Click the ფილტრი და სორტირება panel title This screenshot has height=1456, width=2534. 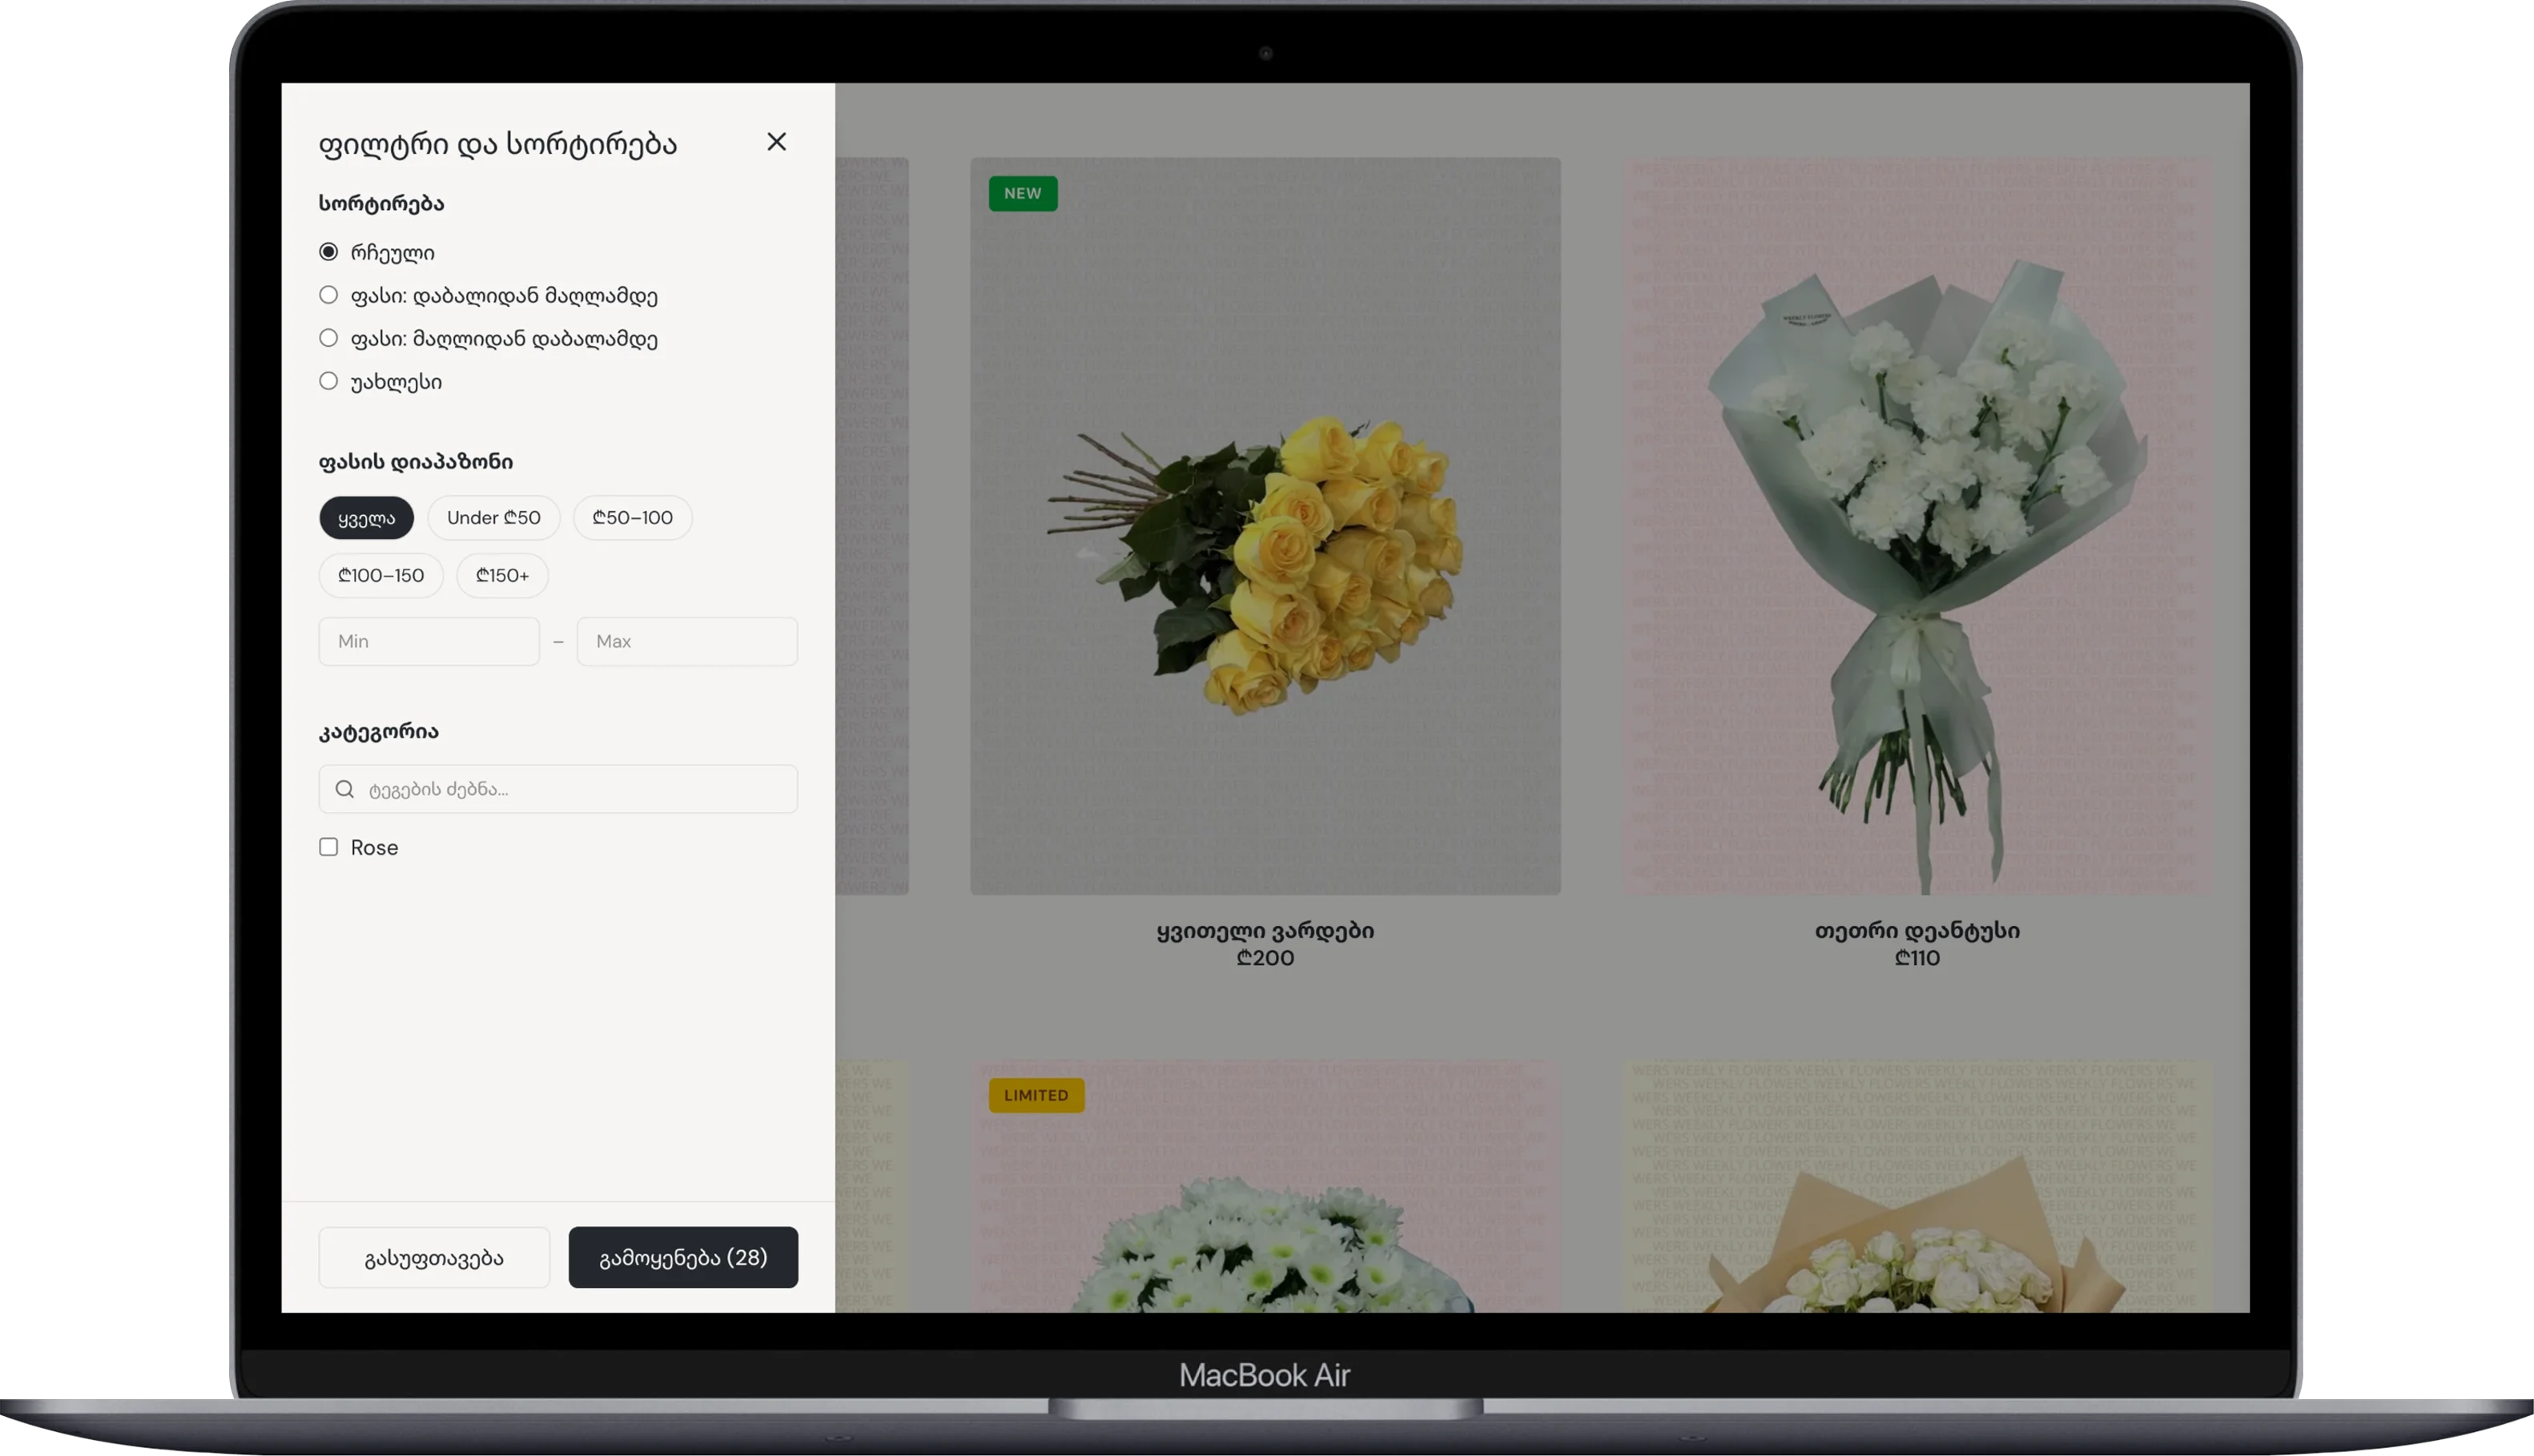coord(497,144)
